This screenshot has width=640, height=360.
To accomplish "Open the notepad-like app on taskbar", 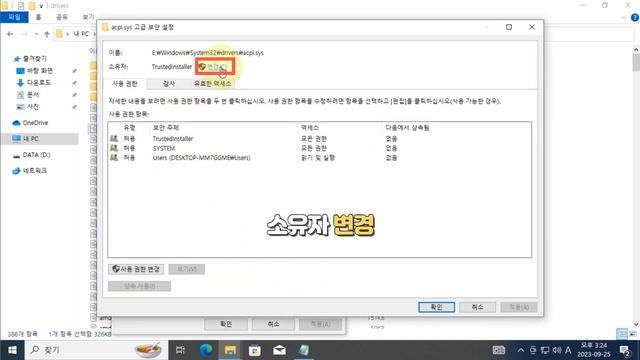I will [x=303, y=350].
